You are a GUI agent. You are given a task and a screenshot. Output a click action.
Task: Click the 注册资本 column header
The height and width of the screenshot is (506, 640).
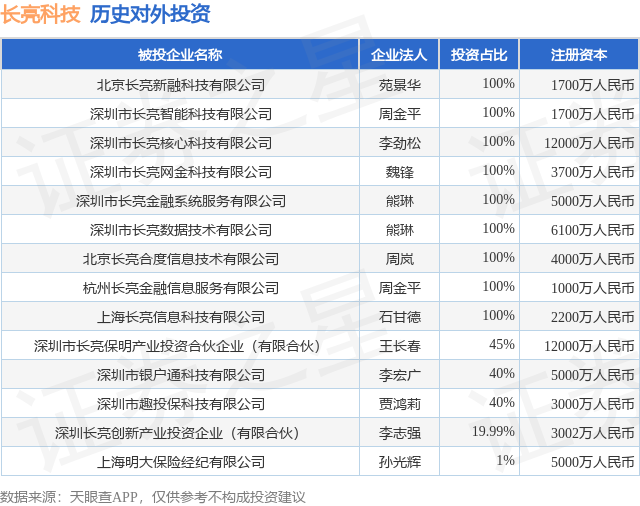coord(579,54)
